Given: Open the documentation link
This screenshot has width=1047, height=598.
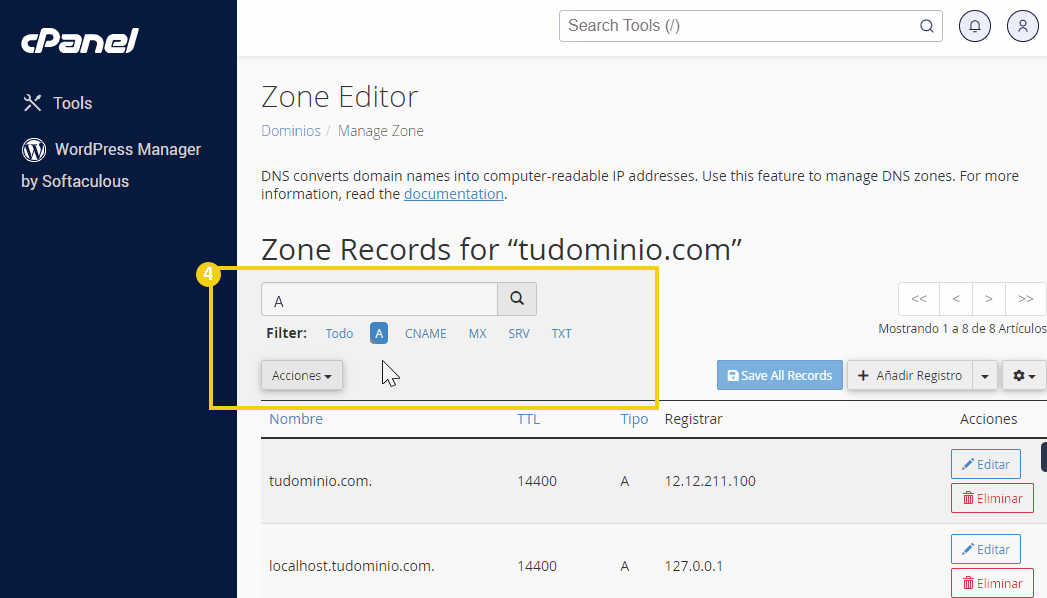Looking at the screenshot, I should tap(453, 194).
